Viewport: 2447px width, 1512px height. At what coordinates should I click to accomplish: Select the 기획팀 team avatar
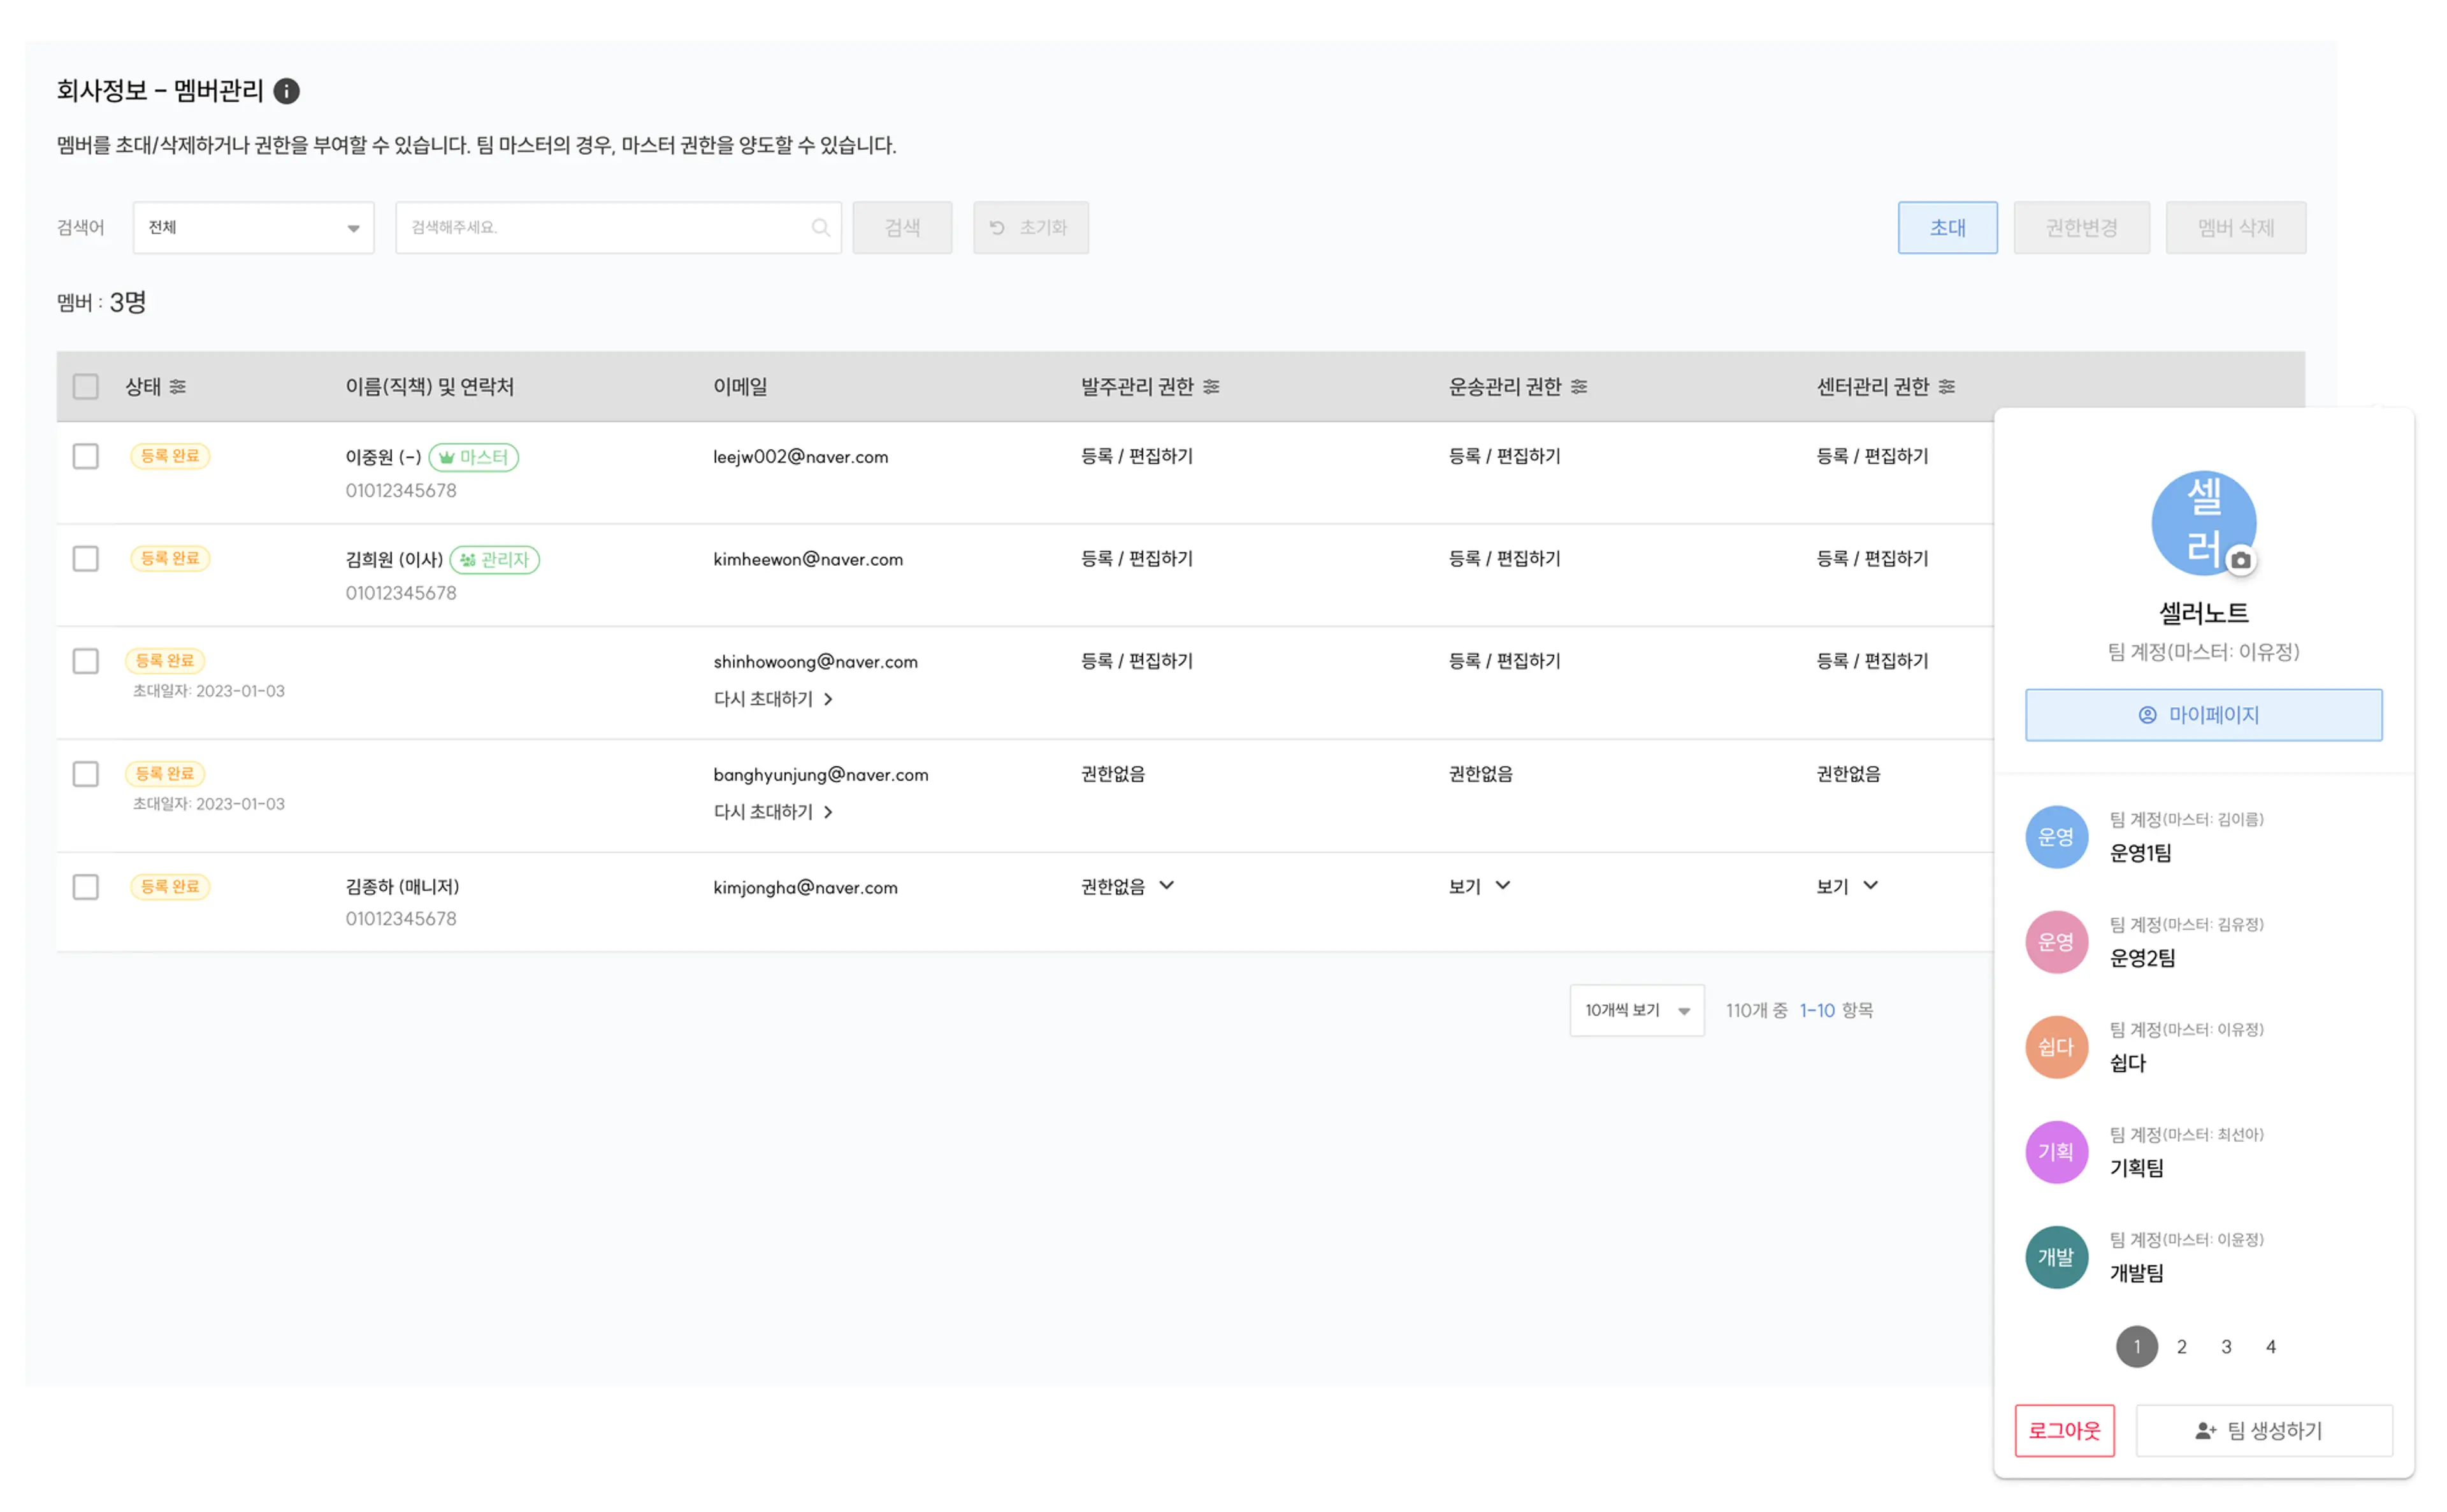(x=2056, y=1152)
